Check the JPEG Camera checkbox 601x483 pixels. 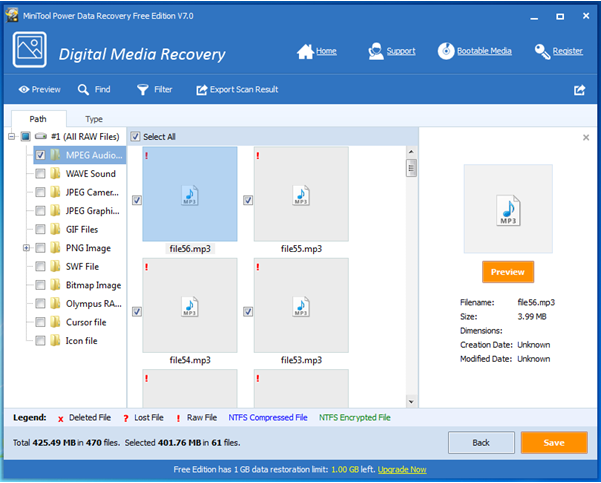click(x=40, y=192)
